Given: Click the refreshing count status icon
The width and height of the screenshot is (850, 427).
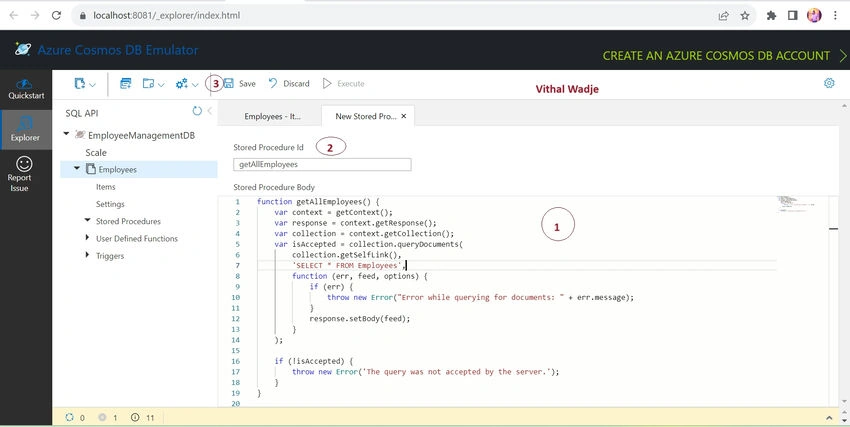Looking at the screenshot, I should [x=69, y=417].
